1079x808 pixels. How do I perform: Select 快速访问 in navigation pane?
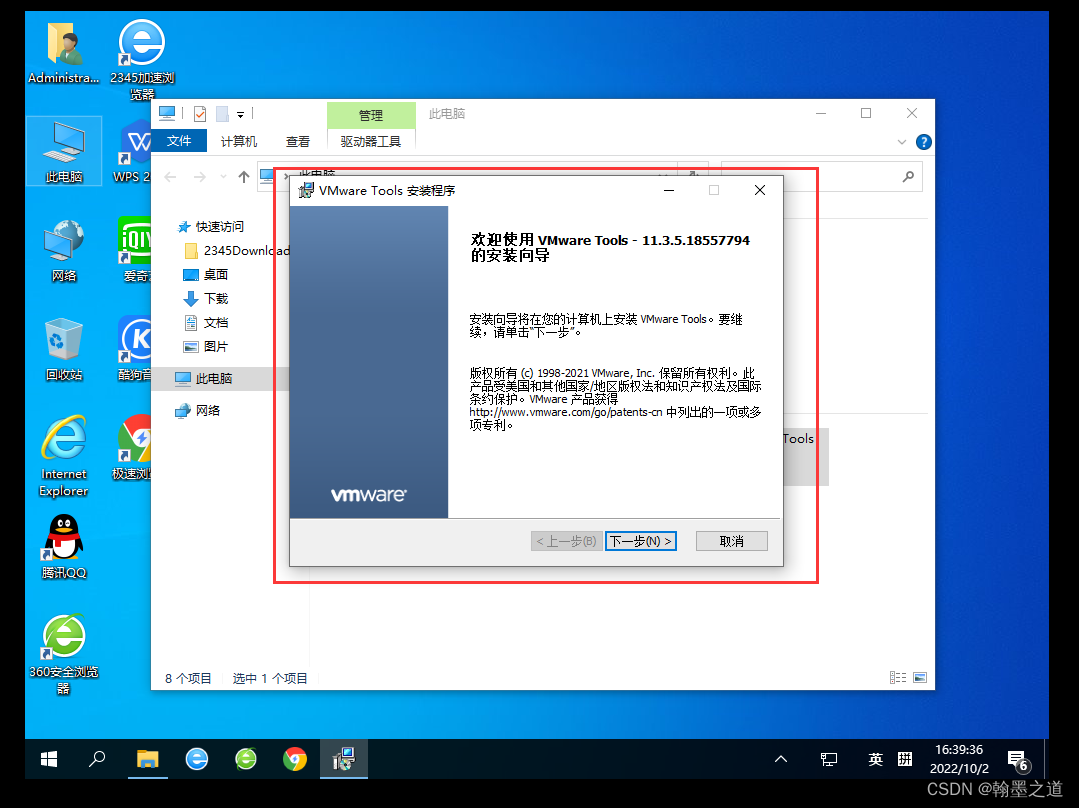click(211, 226)
